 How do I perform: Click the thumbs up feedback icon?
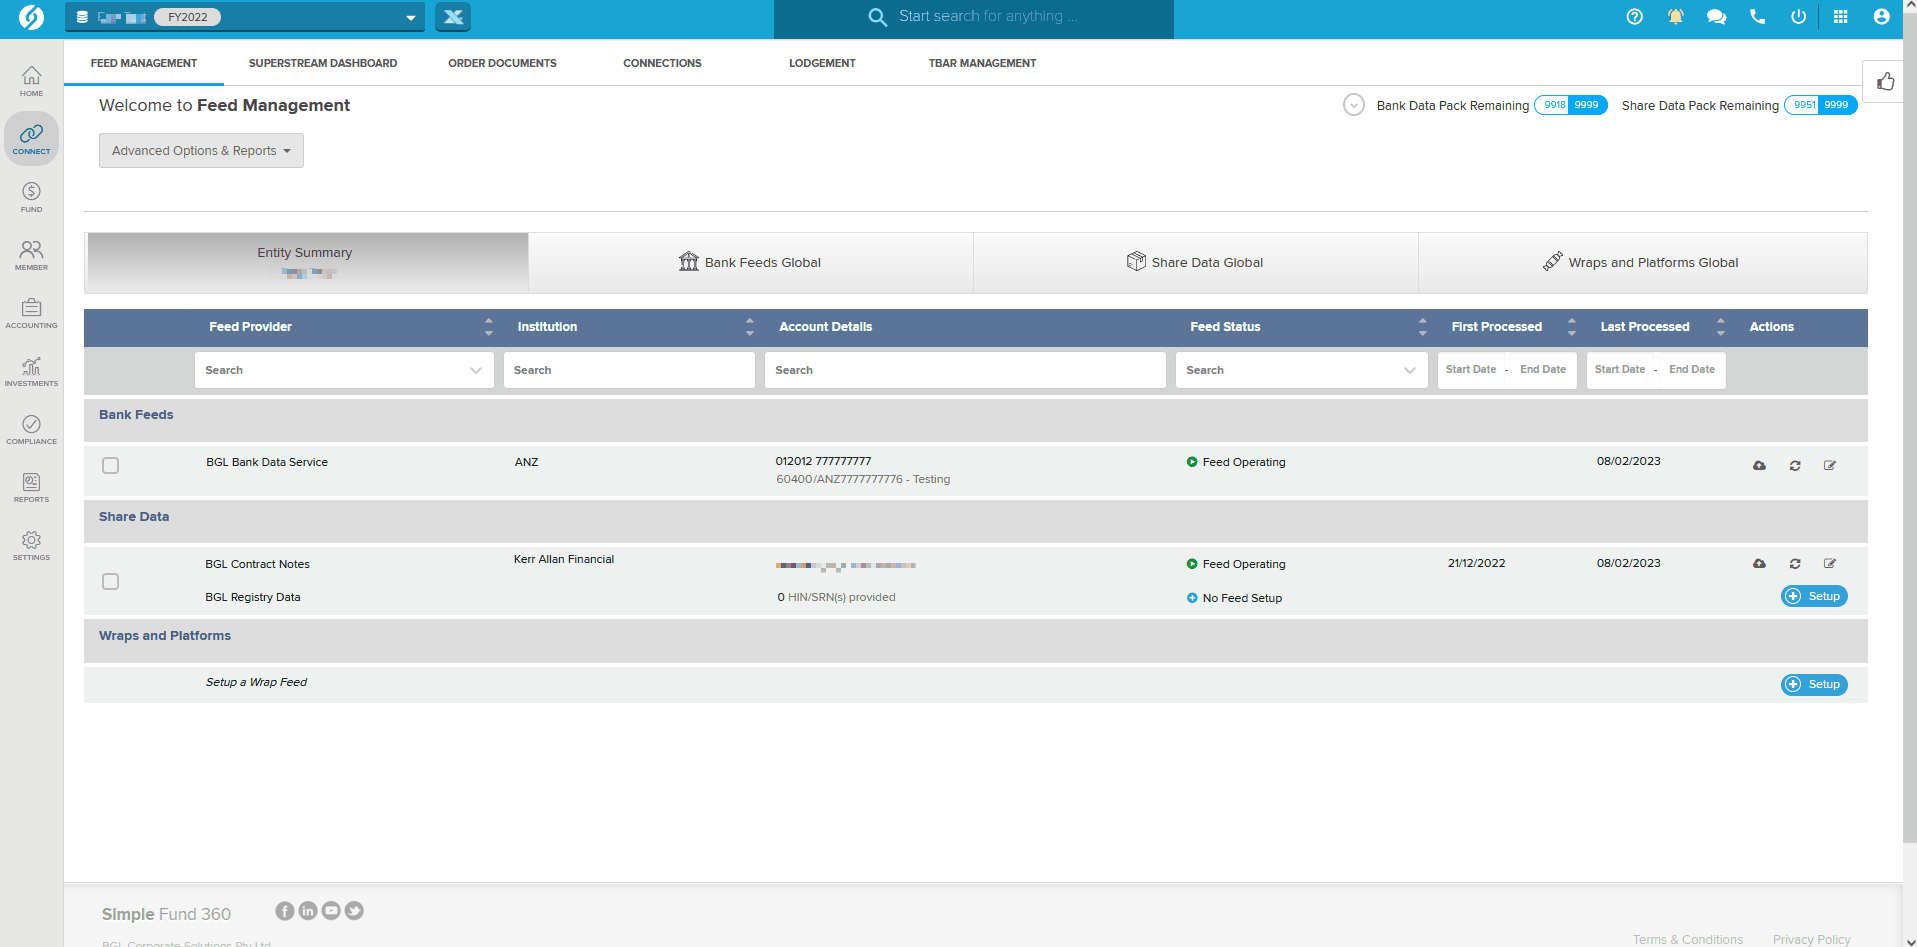1885,81
